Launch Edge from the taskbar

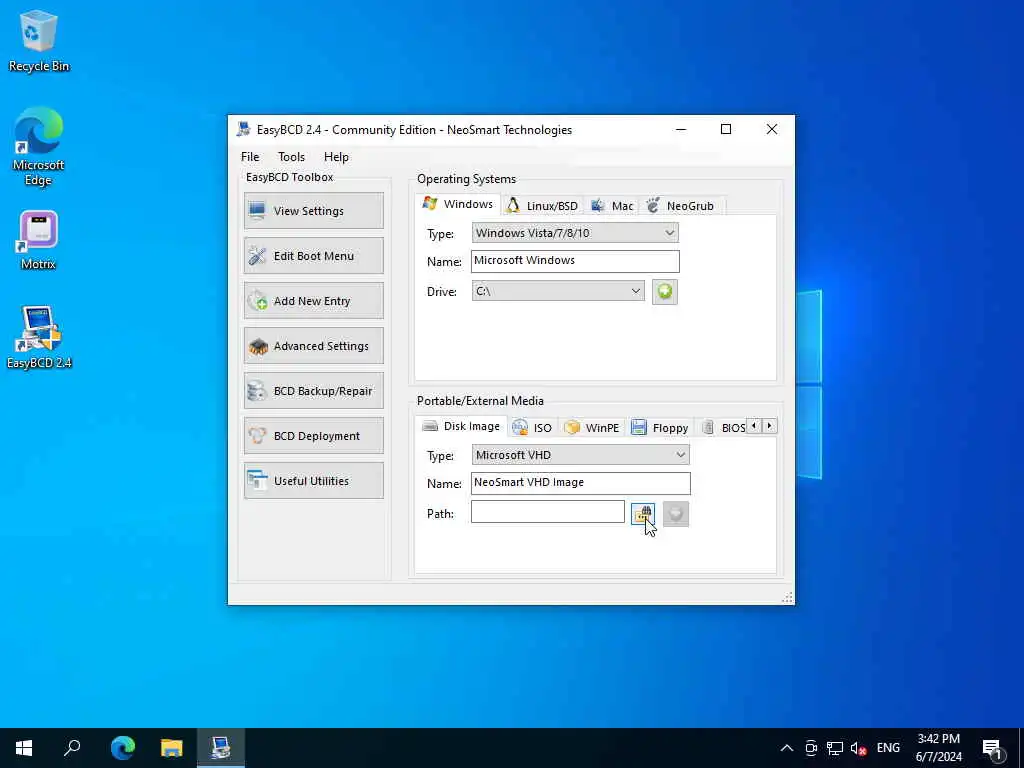(122, 748)
